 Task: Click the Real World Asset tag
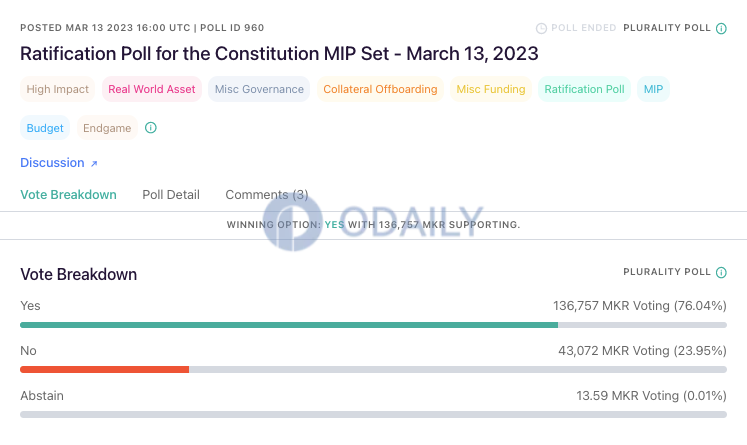point(152,89)
